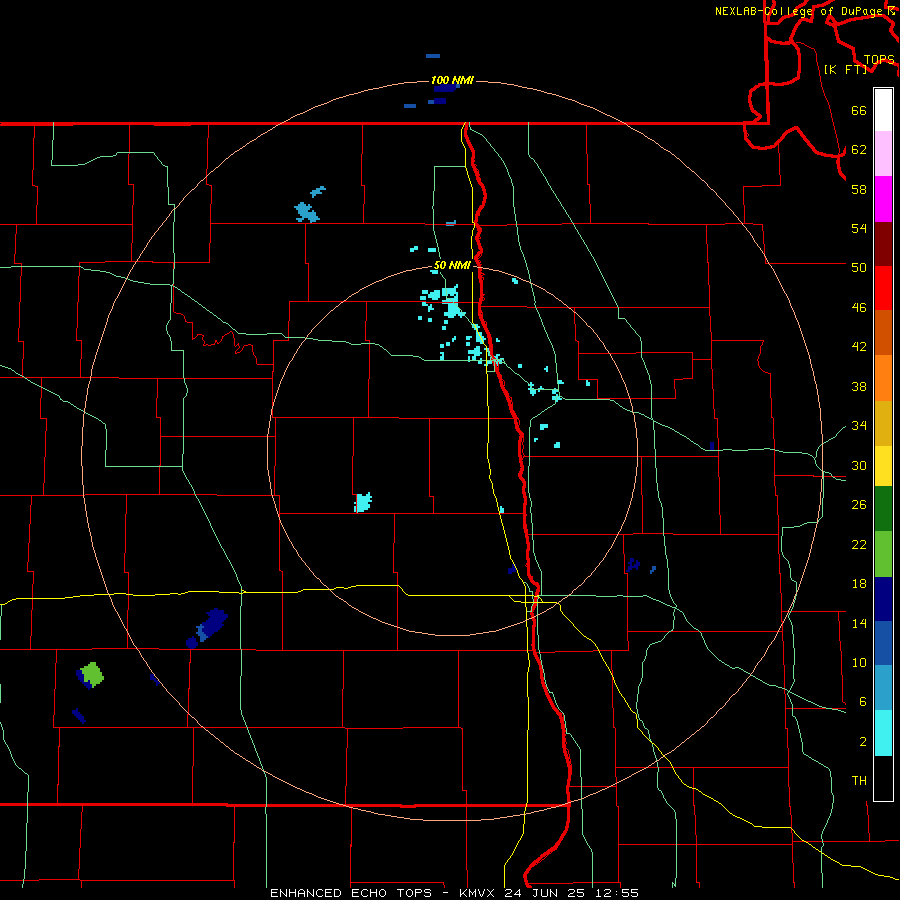Click the "NEXLAB-College of DuPage" credit text
900x900 pixels.
pyautogui.click(x=797, y=11)
